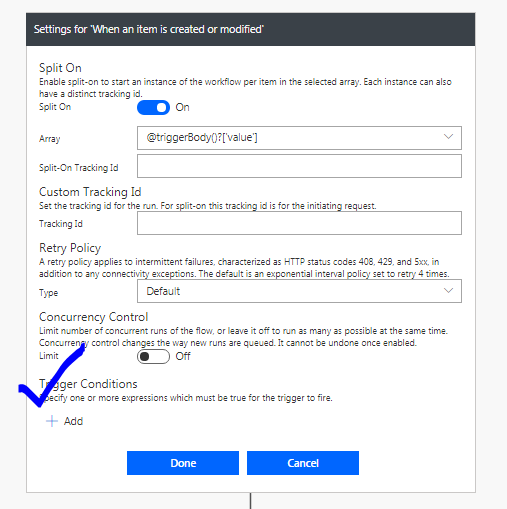This screenshot has width=507, height=509.
Task: Click the Trigger Conditions section heading
Action: coord(88,384)
